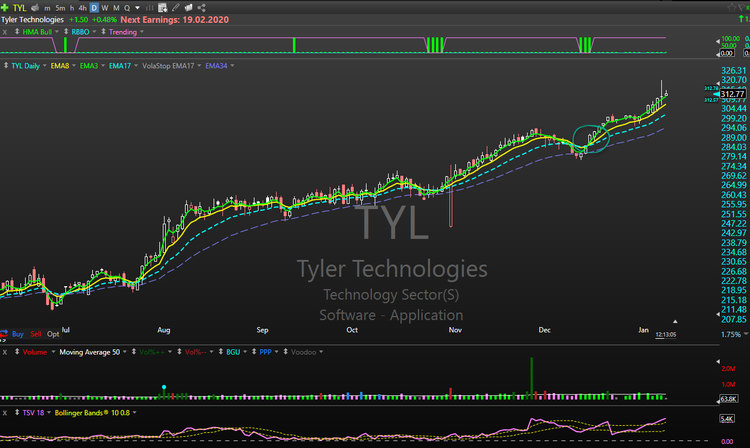
Task: Open TSV 18 indicator label
Action: coord(33,413)
